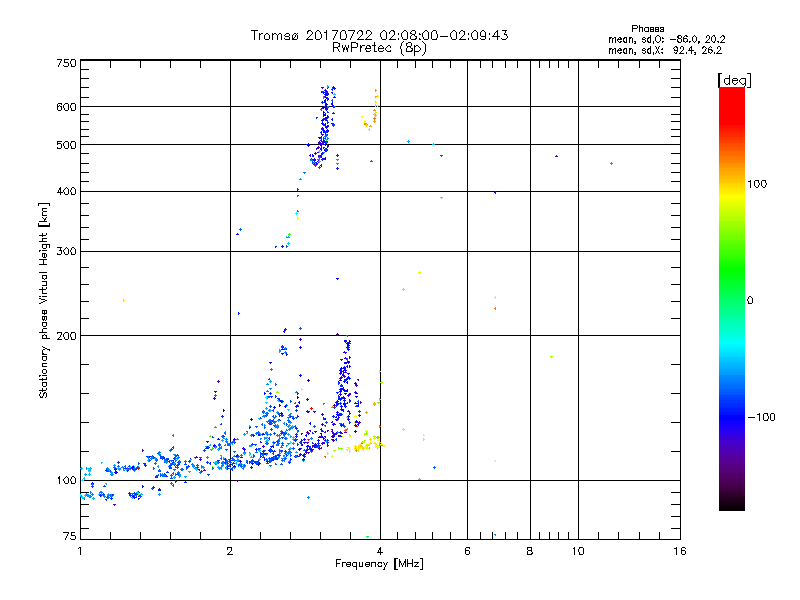Image resolution: width=800 pixels, height=600 pixels.
Task: Click the y-axis tick label '500'
Action: pos(66,145)
